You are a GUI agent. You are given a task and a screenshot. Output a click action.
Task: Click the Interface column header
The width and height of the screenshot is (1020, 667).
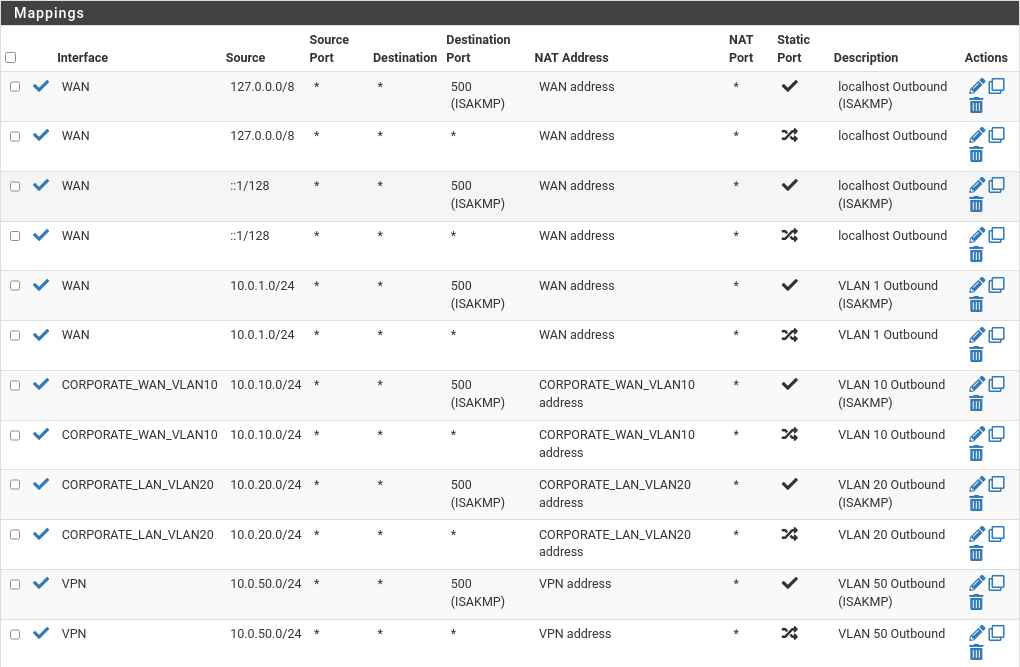coord(82,58)
